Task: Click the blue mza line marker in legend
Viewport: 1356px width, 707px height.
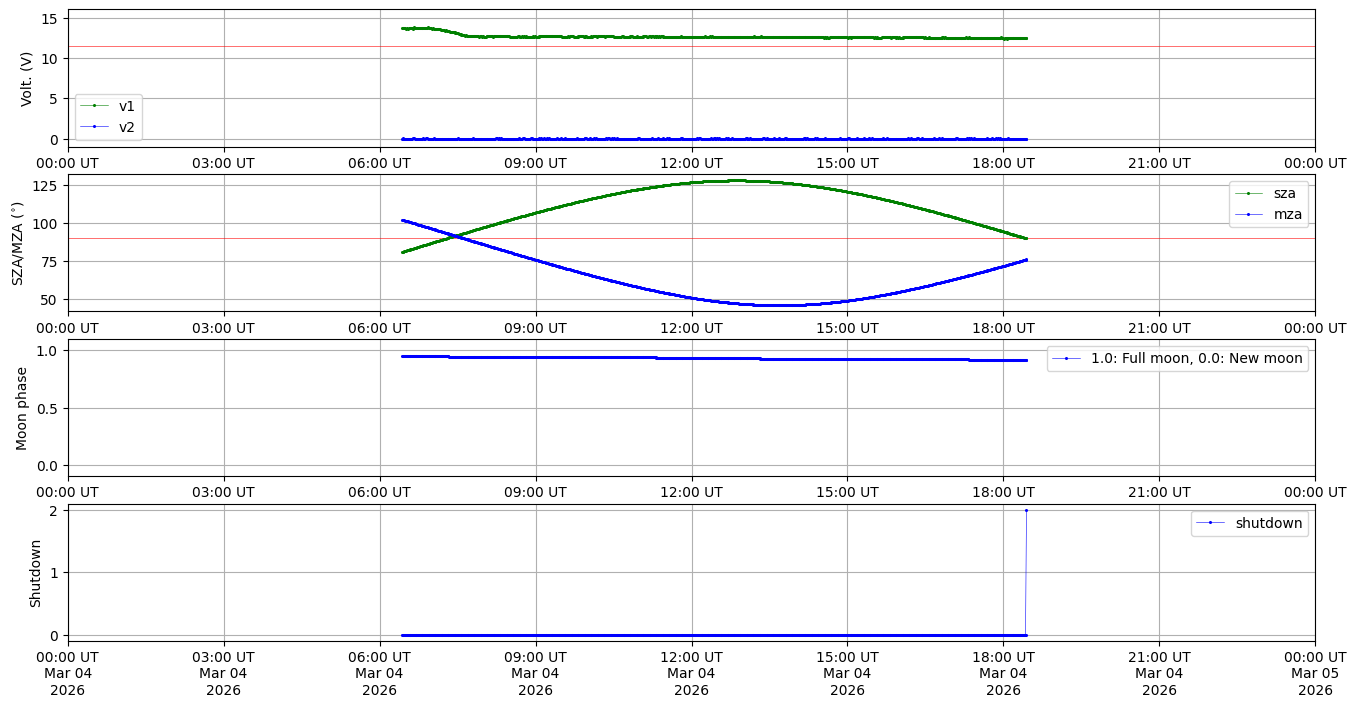Action: [x=1250, y=213]
